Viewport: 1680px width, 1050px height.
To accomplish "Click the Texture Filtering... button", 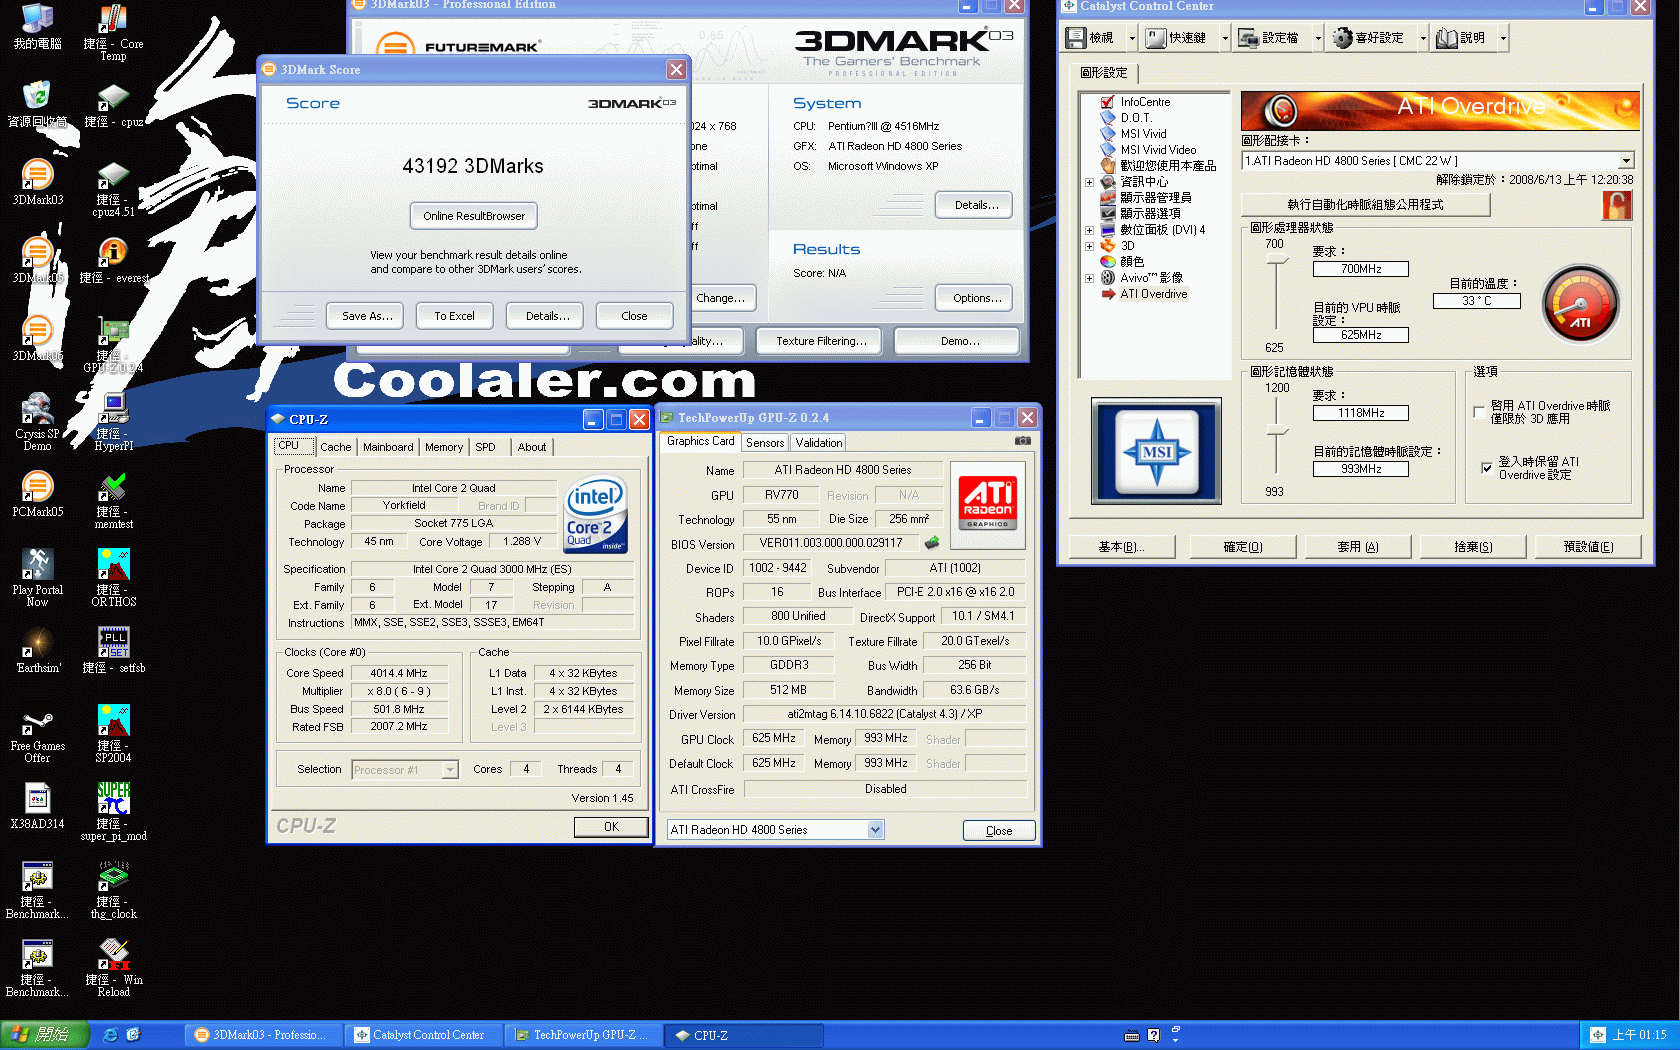I will (821, 341).
